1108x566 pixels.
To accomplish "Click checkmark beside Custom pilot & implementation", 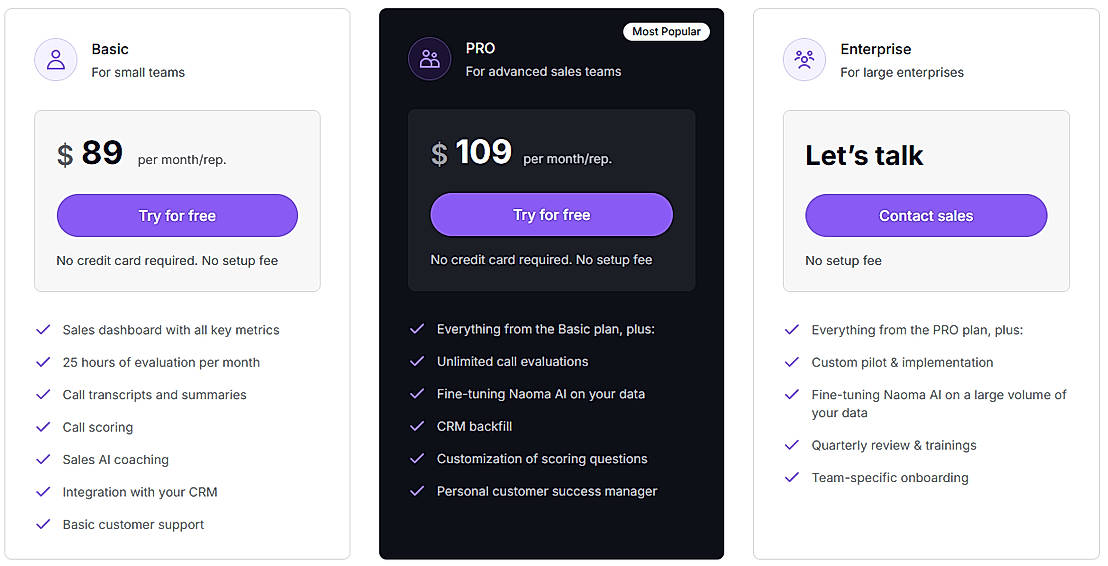I will (x=792, y=362).
